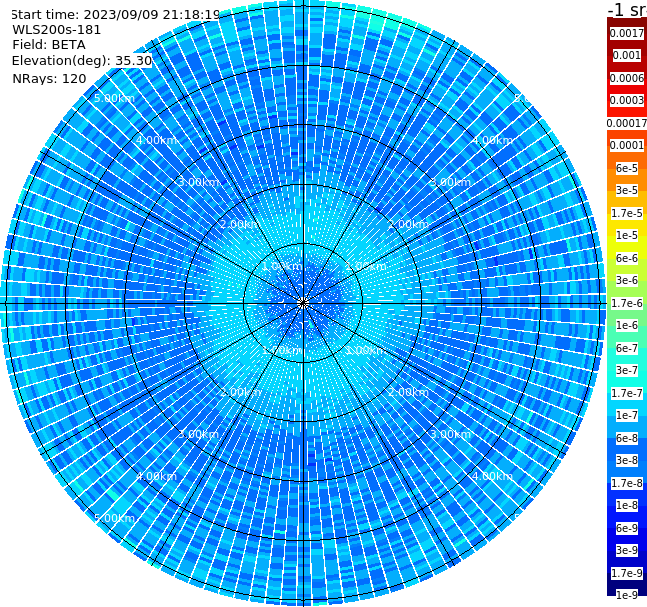Click the Start time 2023/09/09 21:18:19 text
The width and height of the screenshot is (647, 607).
115,14
